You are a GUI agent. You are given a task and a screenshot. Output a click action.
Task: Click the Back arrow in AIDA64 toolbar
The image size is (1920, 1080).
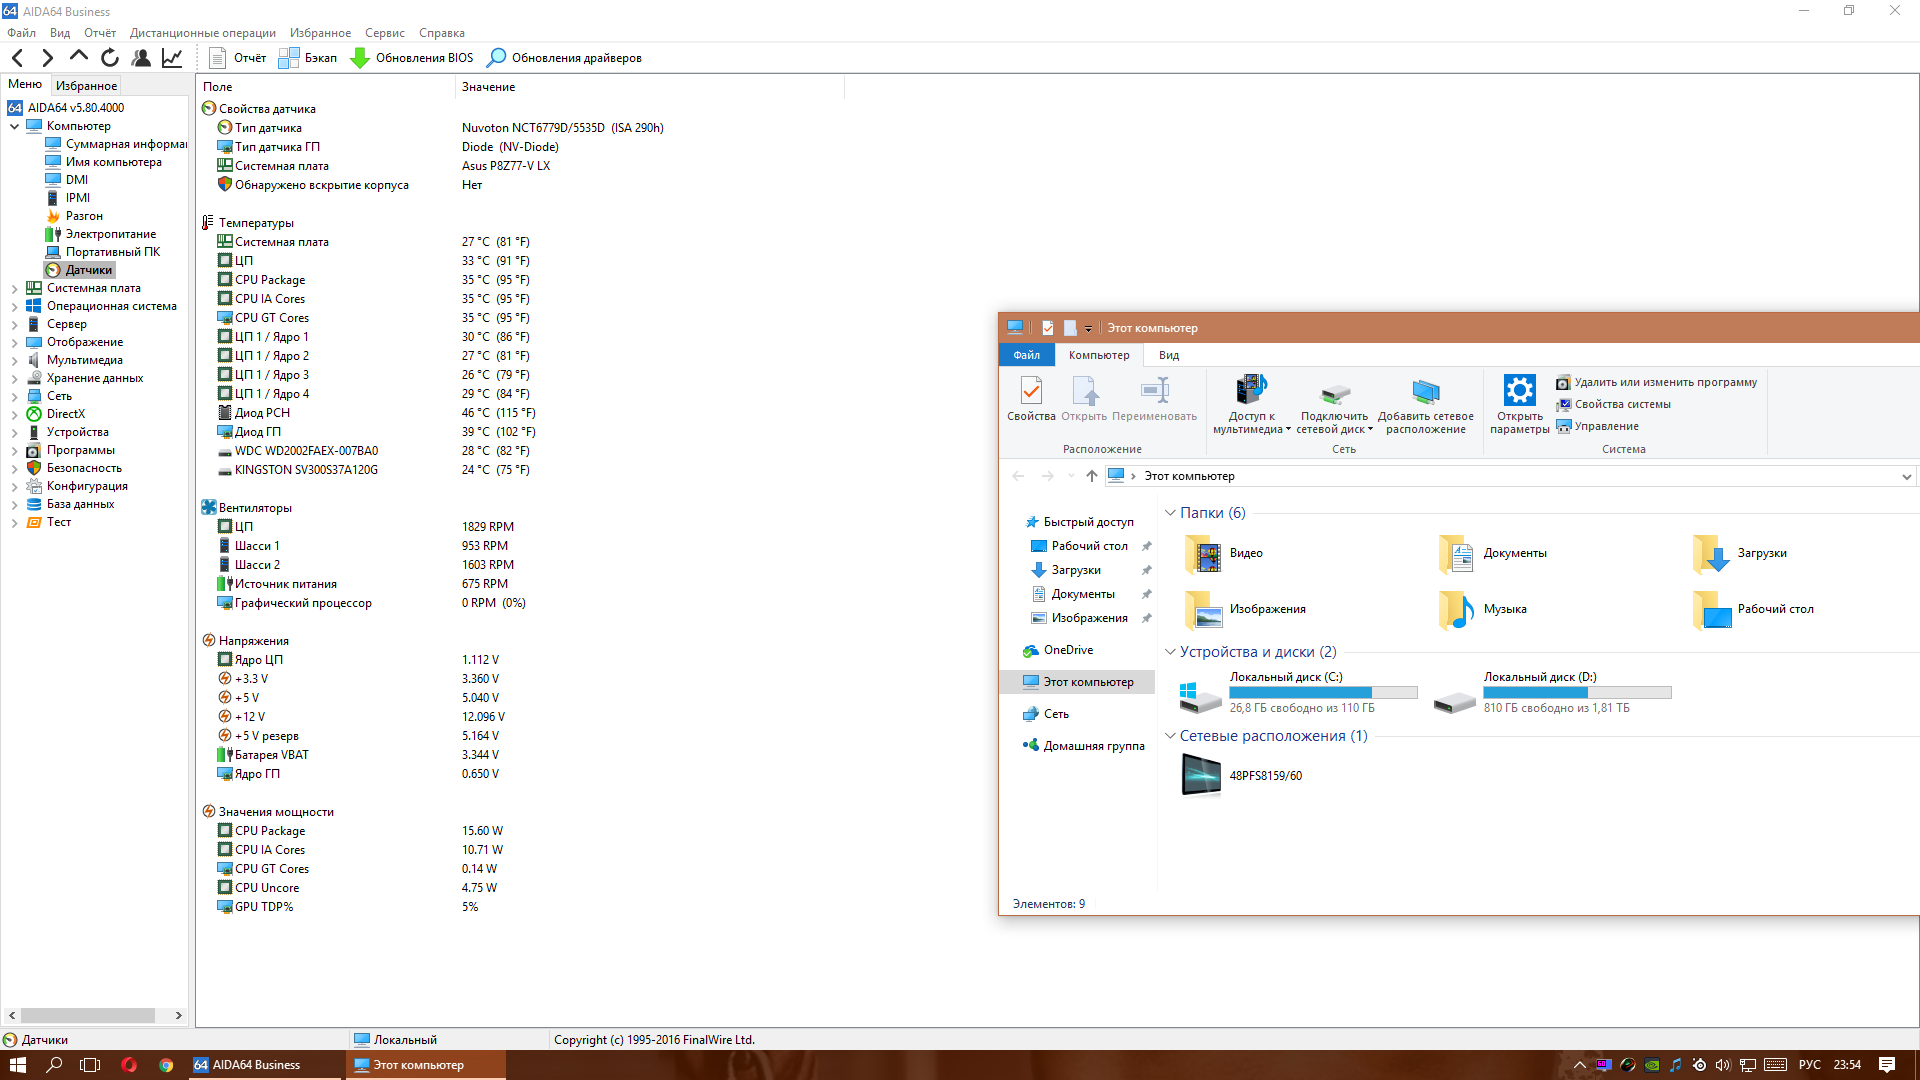pos(18,58)
